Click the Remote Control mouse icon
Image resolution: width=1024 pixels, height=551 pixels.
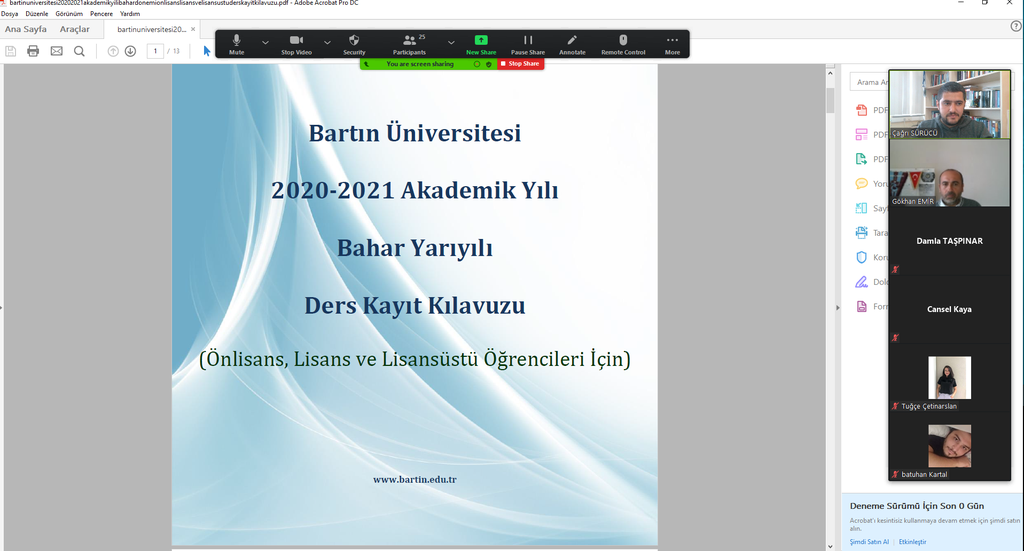pyautogui.click(x=623, y=41)
